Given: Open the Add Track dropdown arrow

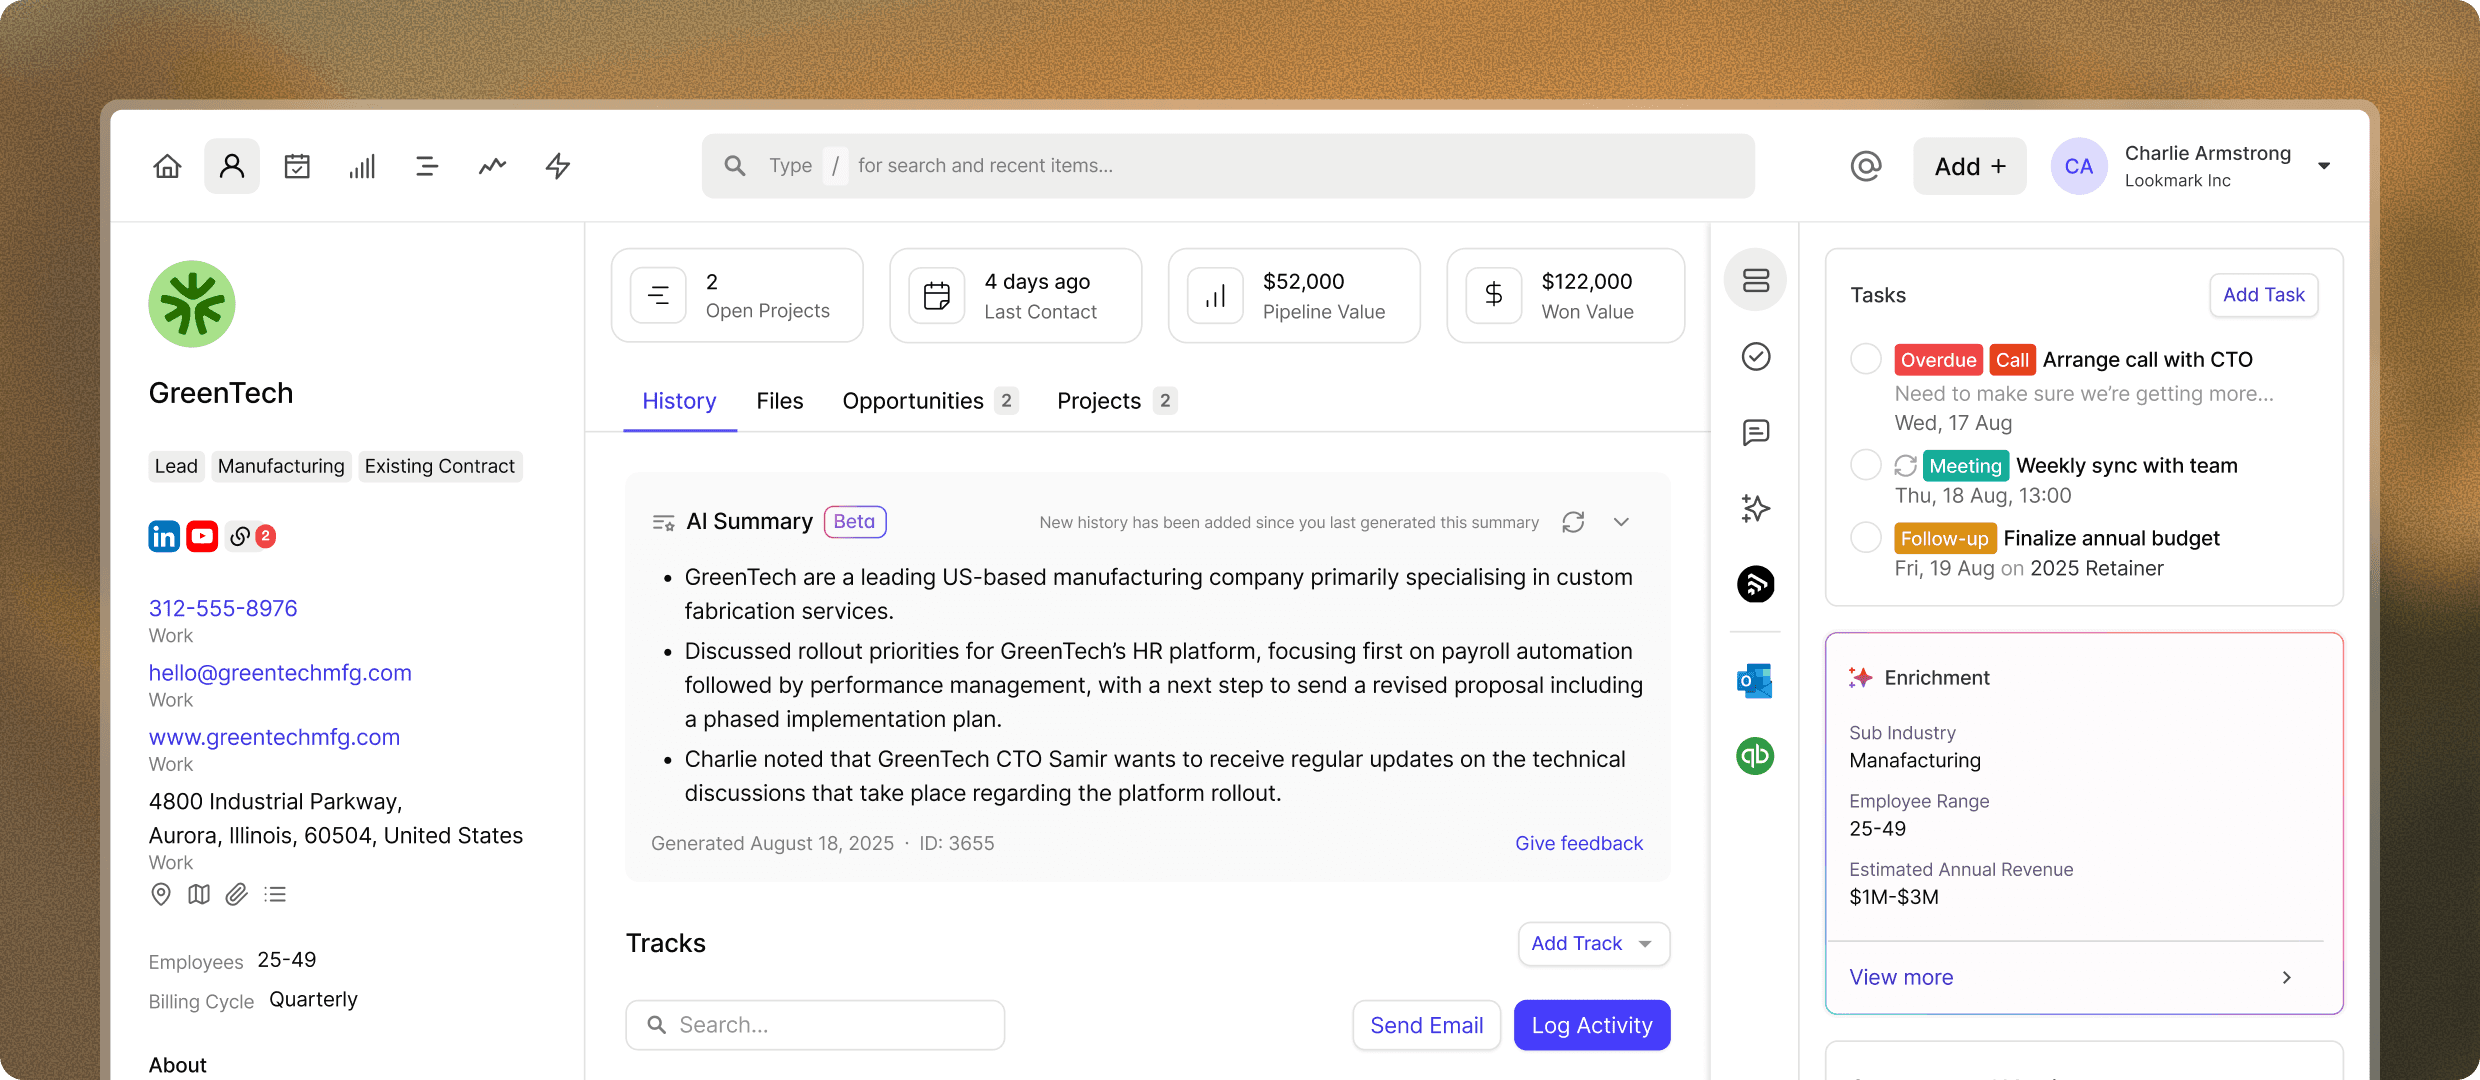Looking at the screenshot, I should 1645,943.
